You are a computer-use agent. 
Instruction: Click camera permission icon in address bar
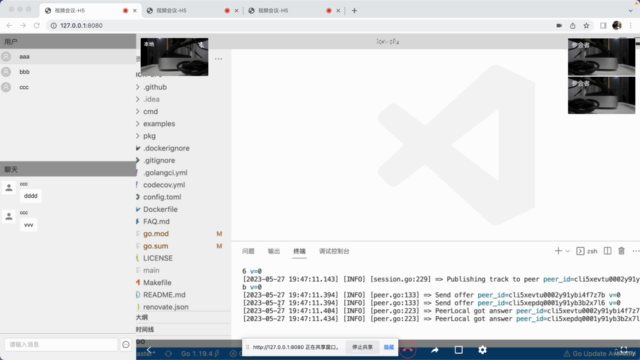point(559,25)
